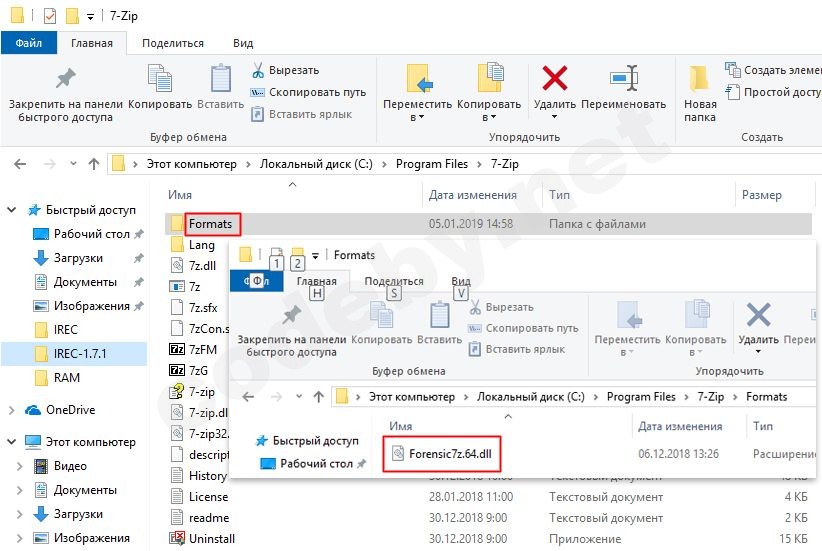
Task: Expand Видео tree node
Action: pyautogui.click(x=19, y=466)
